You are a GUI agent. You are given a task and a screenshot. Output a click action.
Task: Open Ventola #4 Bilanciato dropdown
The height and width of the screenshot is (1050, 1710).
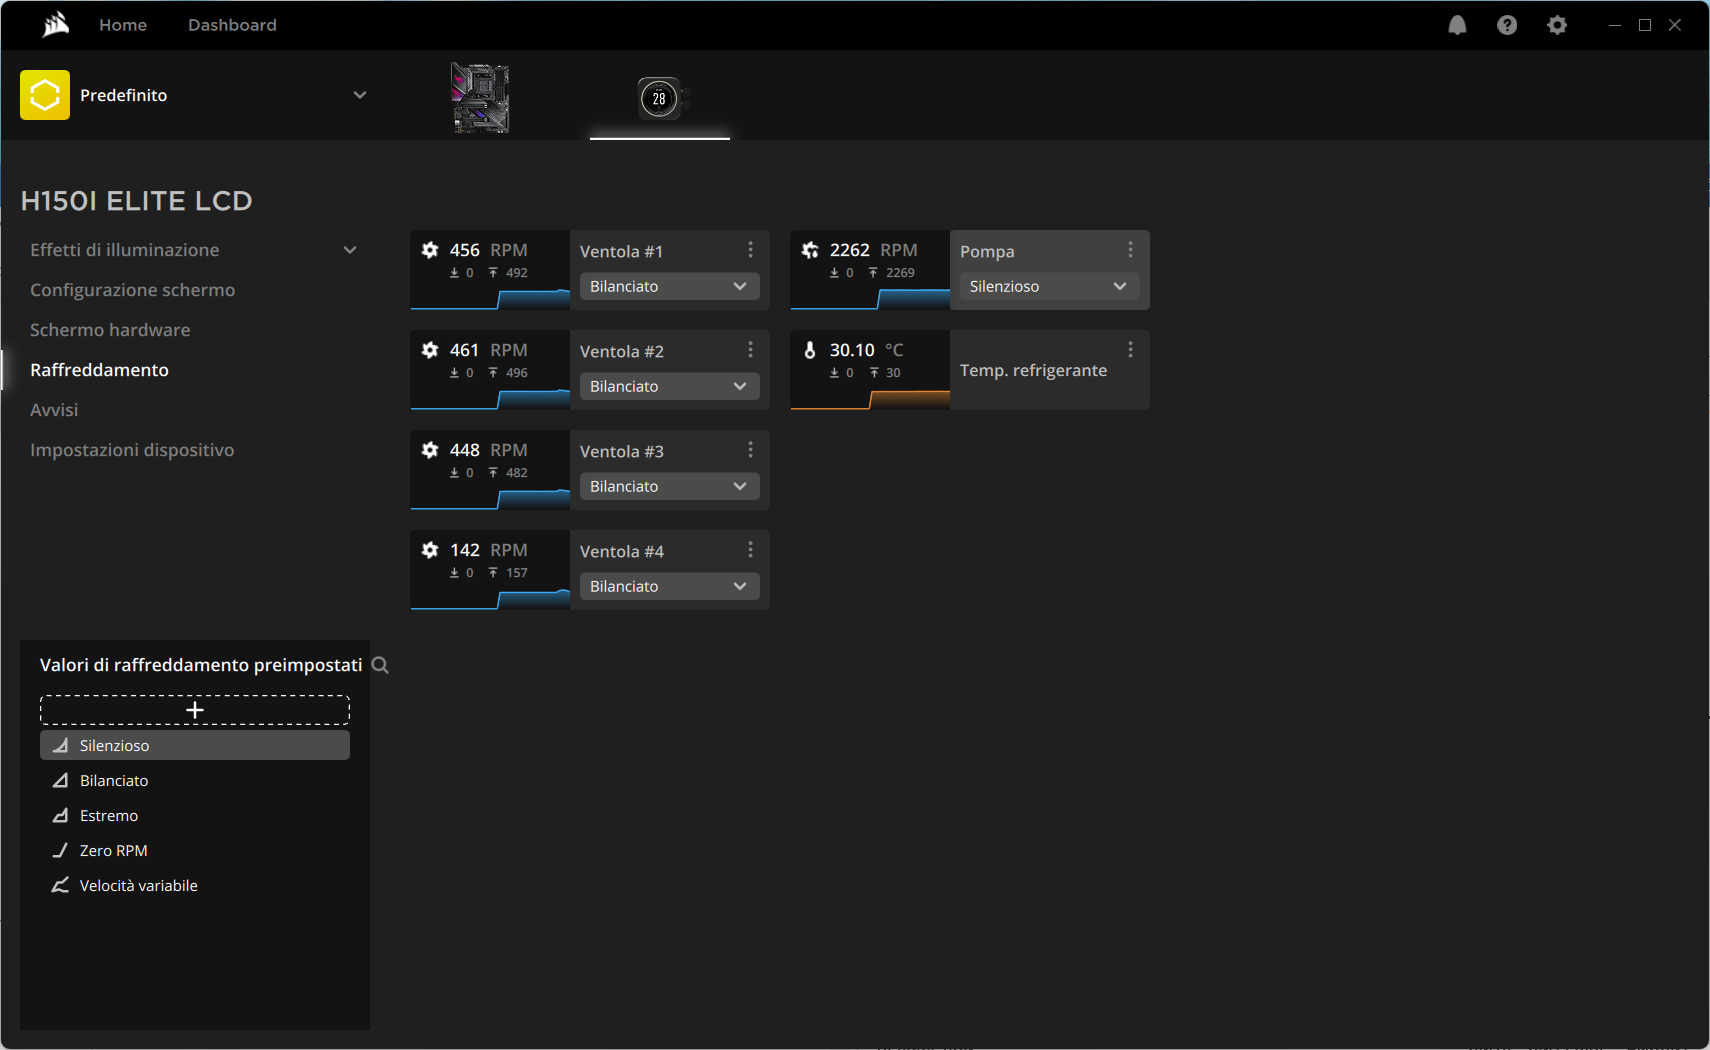tap(670, 586)
